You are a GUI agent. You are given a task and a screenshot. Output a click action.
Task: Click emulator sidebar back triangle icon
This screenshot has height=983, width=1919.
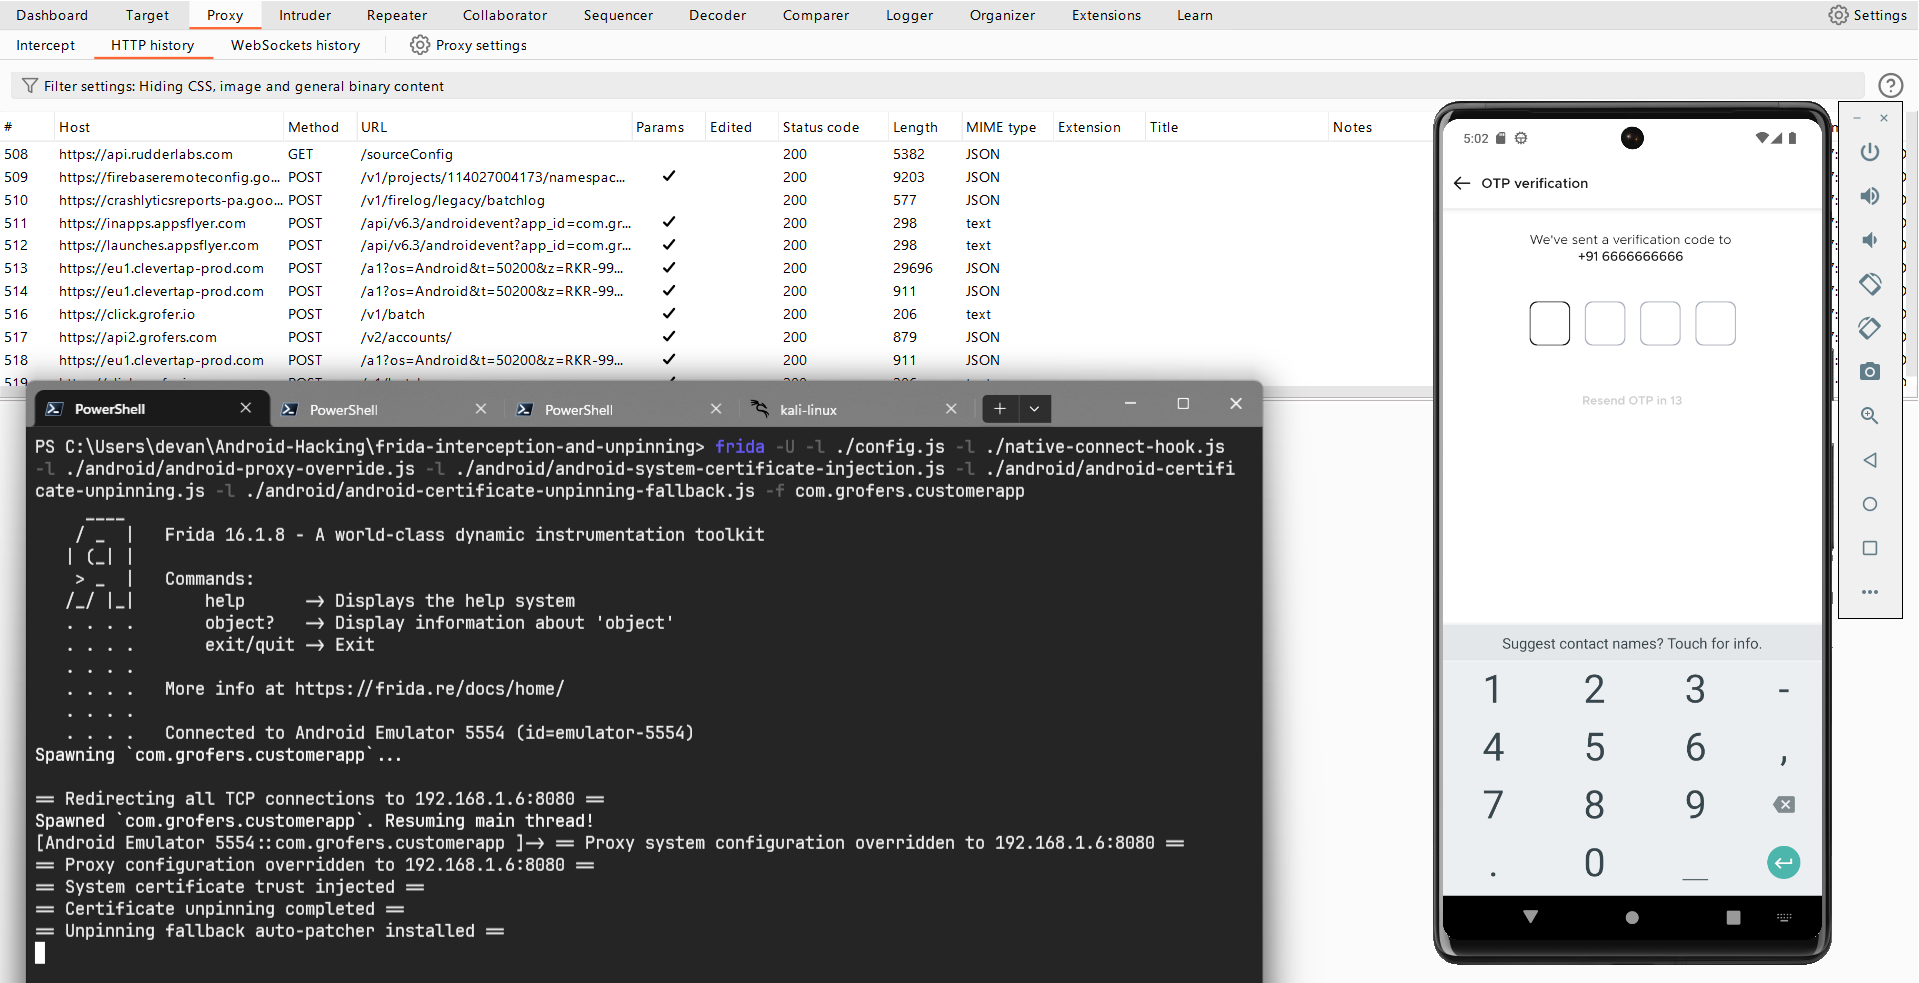[x=1869, y=460]
